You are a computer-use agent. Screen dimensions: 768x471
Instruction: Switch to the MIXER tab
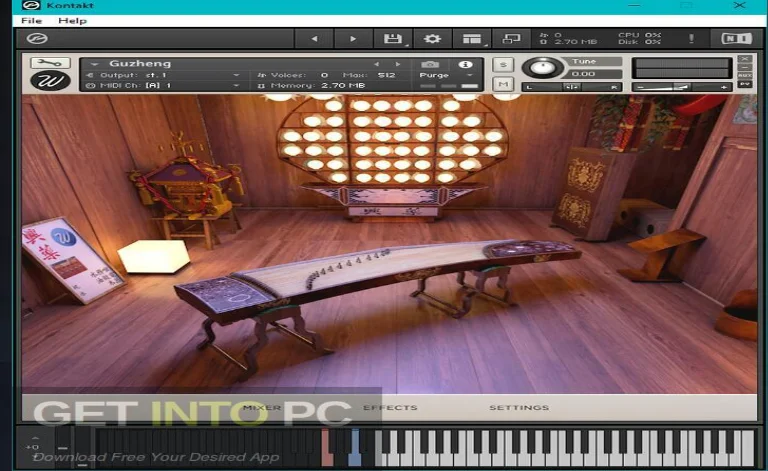pyautogui.click(x=263, y=407)
